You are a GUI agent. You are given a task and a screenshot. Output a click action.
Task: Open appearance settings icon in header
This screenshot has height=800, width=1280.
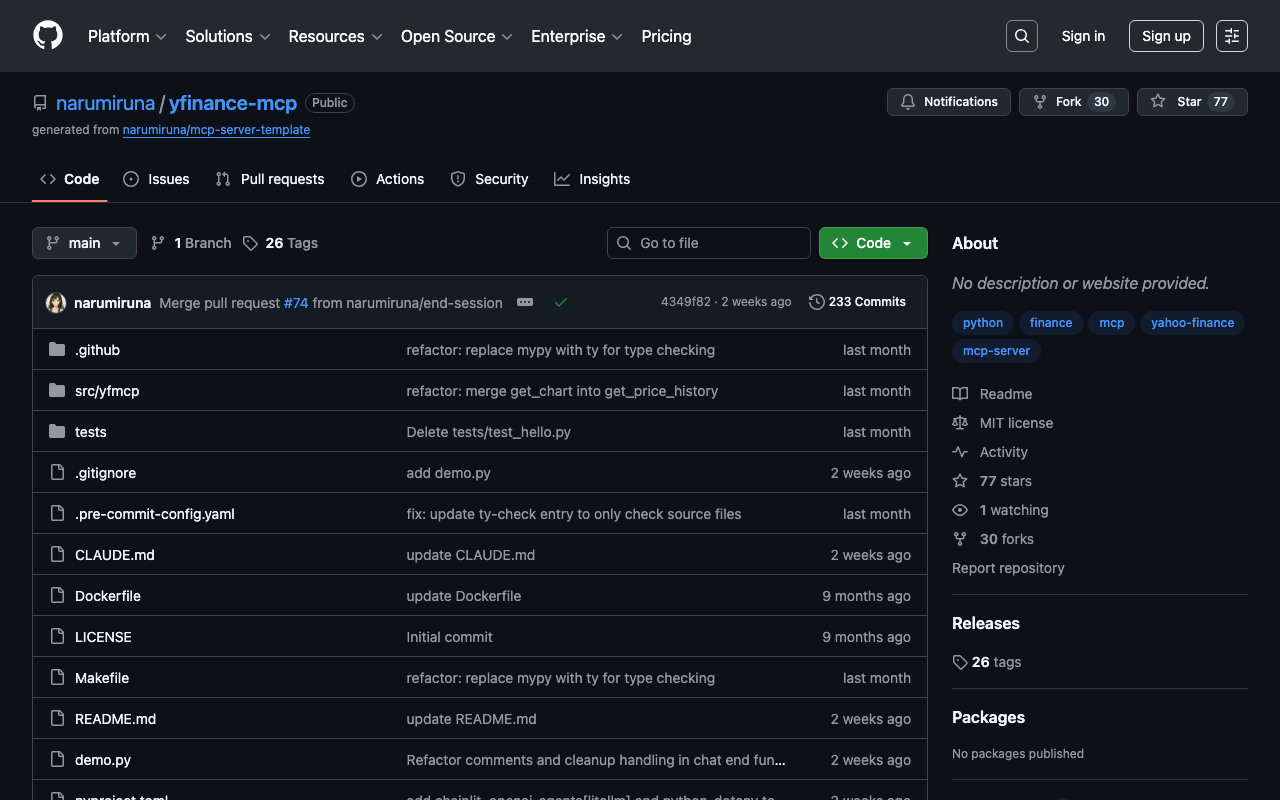pyautogui.click(x=1231, y=36)
